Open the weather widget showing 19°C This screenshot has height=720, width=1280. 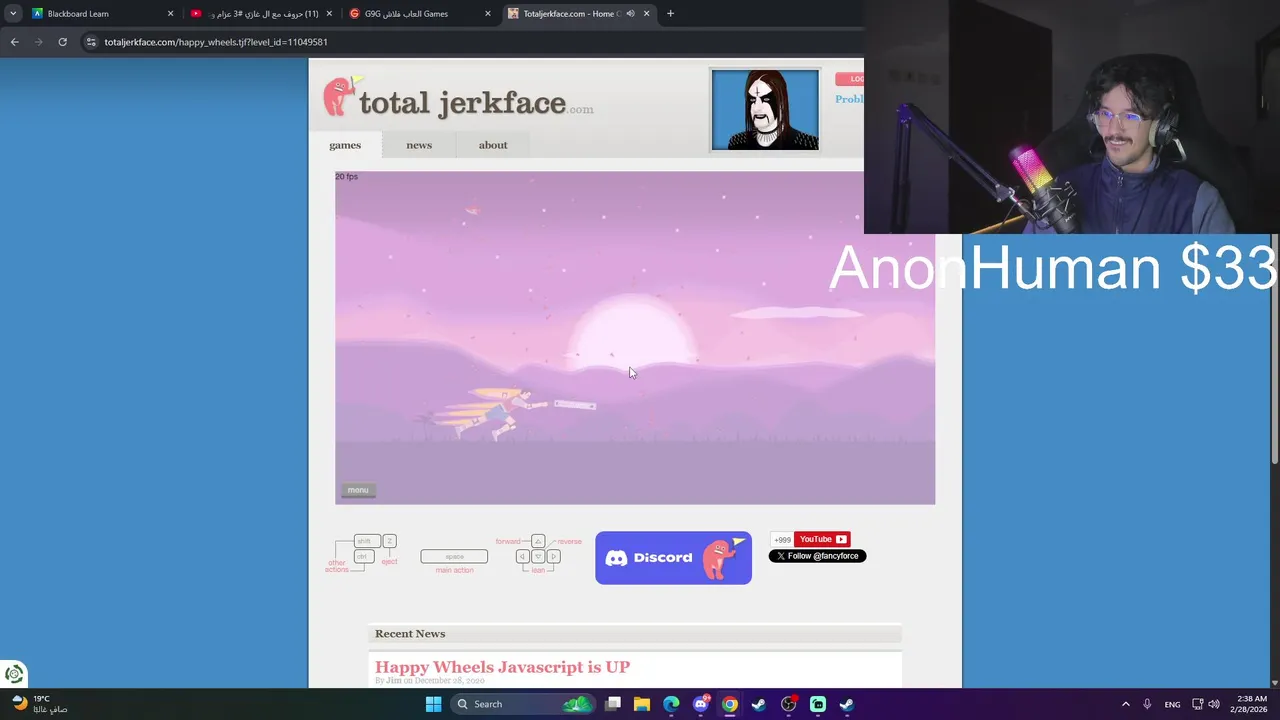tap(40, 704)
